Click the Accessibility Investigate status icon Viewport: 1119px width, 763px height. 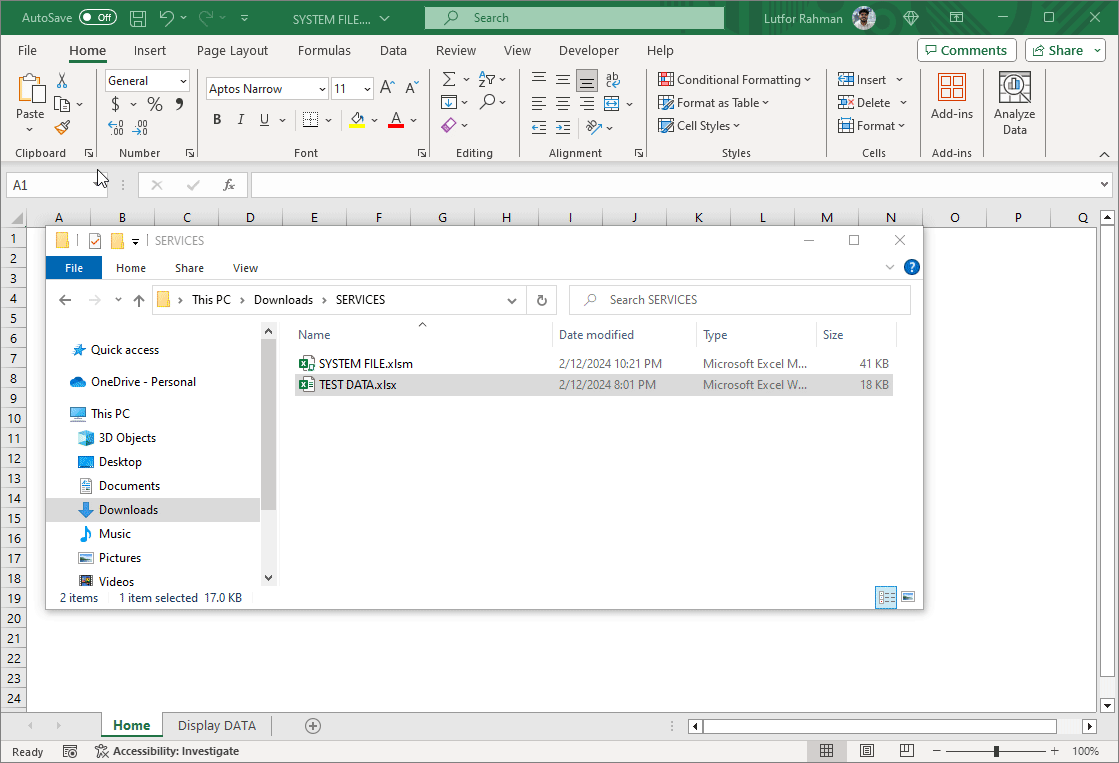[x=102, y=751]
